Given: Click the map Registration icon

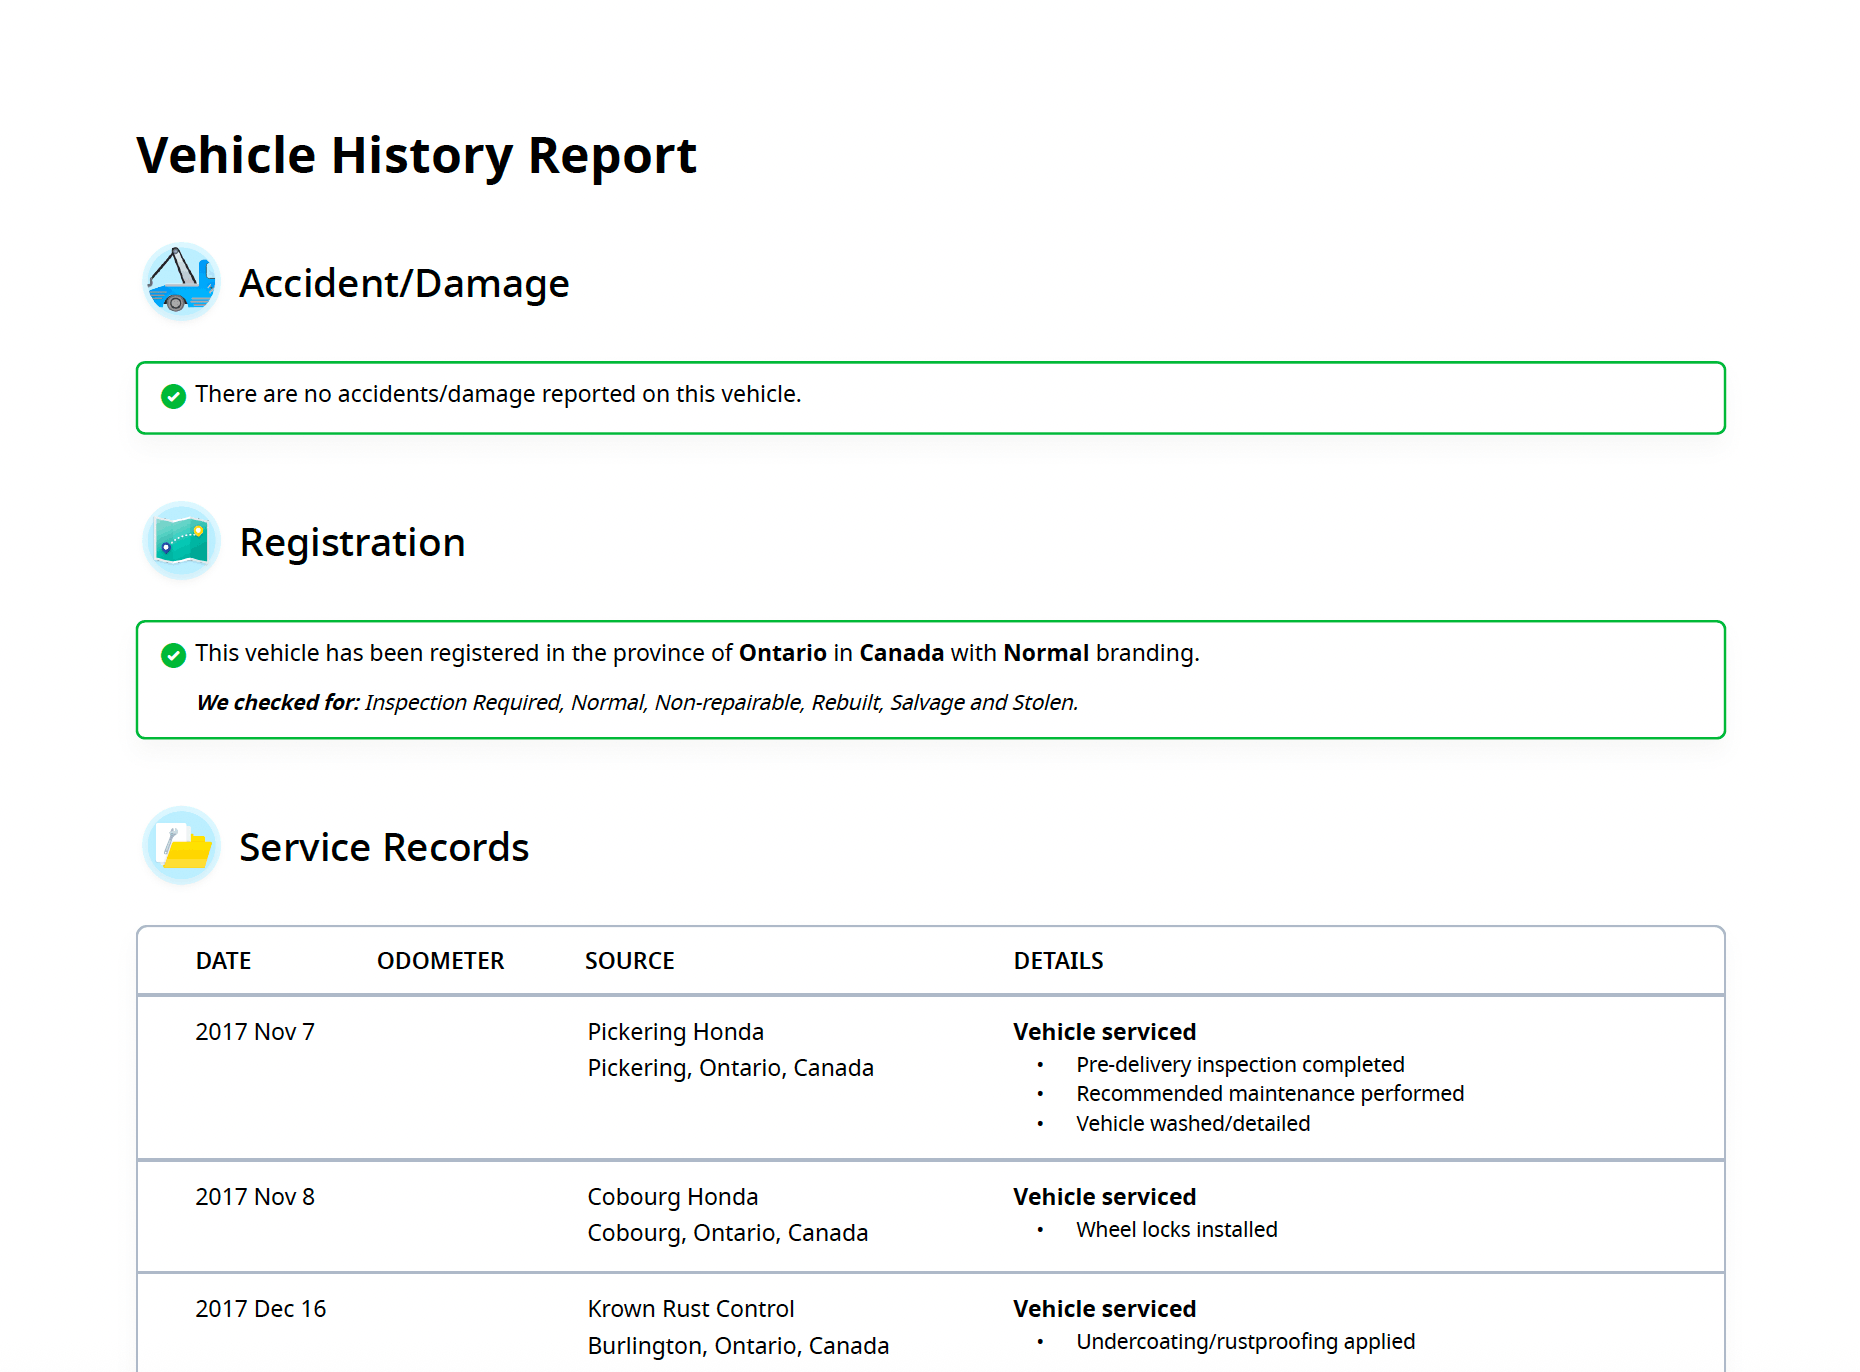Looking at the screenshot, I should (x=181, y=541).
